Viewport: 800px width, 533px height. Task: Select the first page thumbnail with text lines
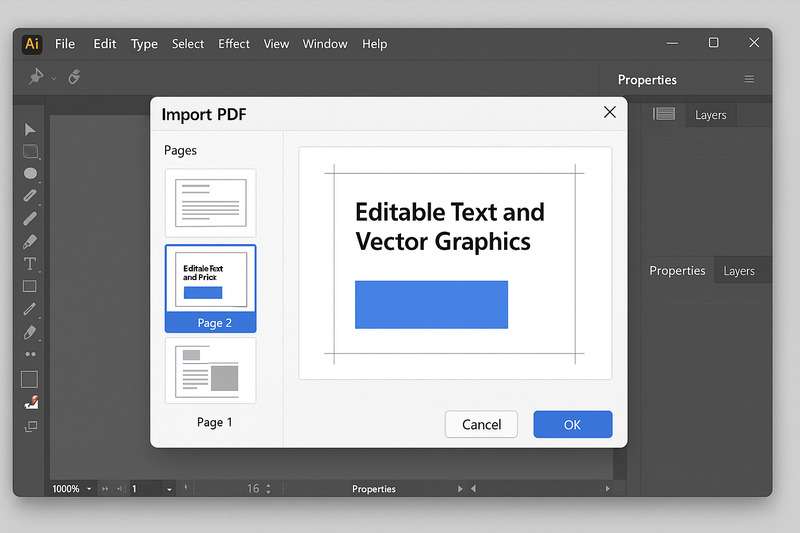[210, 202]
